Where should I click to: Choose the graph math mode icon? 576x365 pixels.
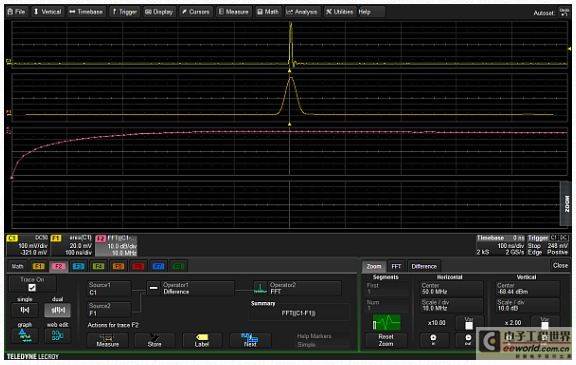[x=25, y=336]
